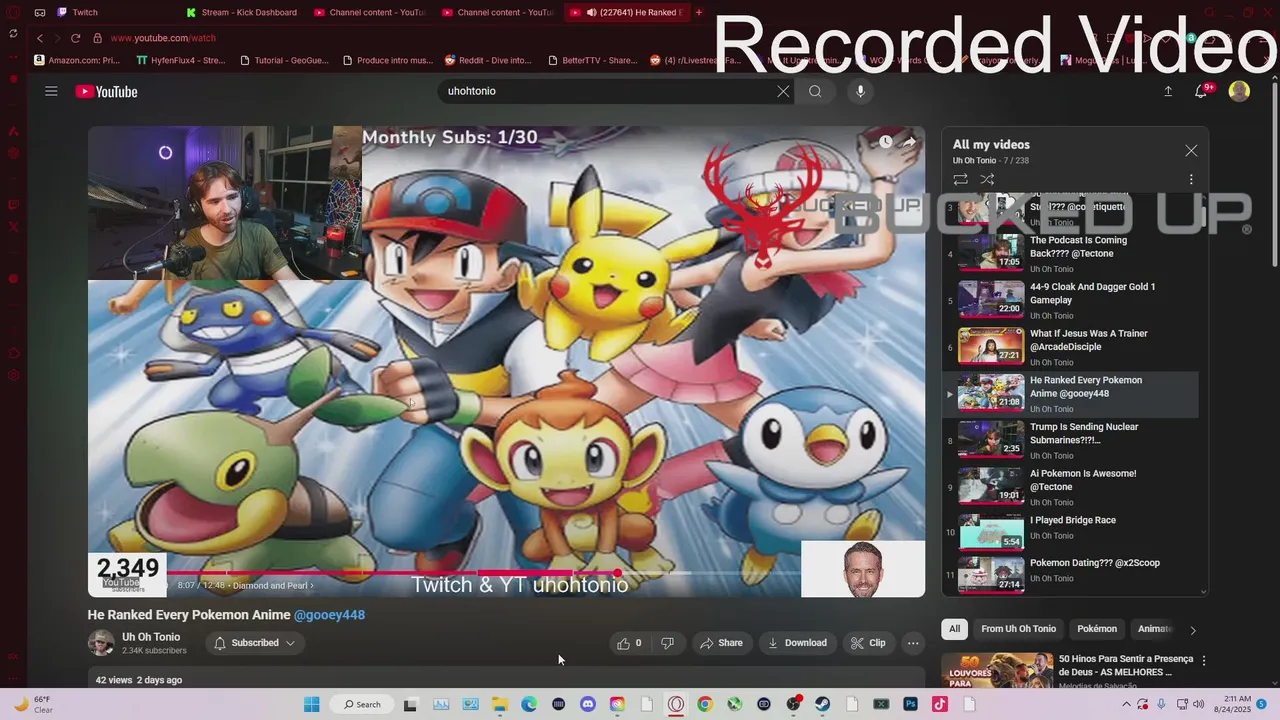The image size is (1280, 720).
Task: Open the YouTube guide hamburger menu
Action: point(51,91)
